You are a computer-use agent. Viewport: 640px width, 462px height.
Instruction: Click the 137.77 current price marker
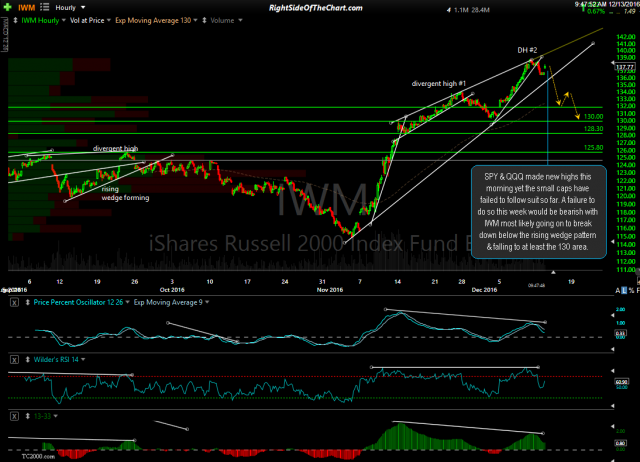625,67
